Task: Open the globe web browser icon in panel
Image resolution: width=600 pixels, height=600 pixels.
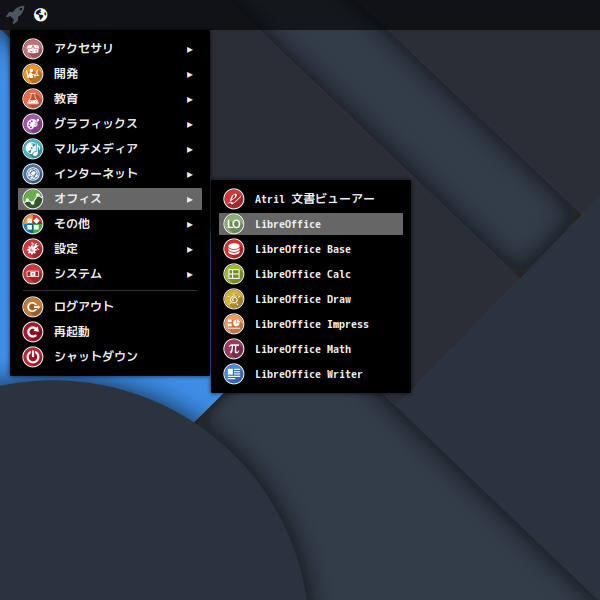Action: point(41,15)
